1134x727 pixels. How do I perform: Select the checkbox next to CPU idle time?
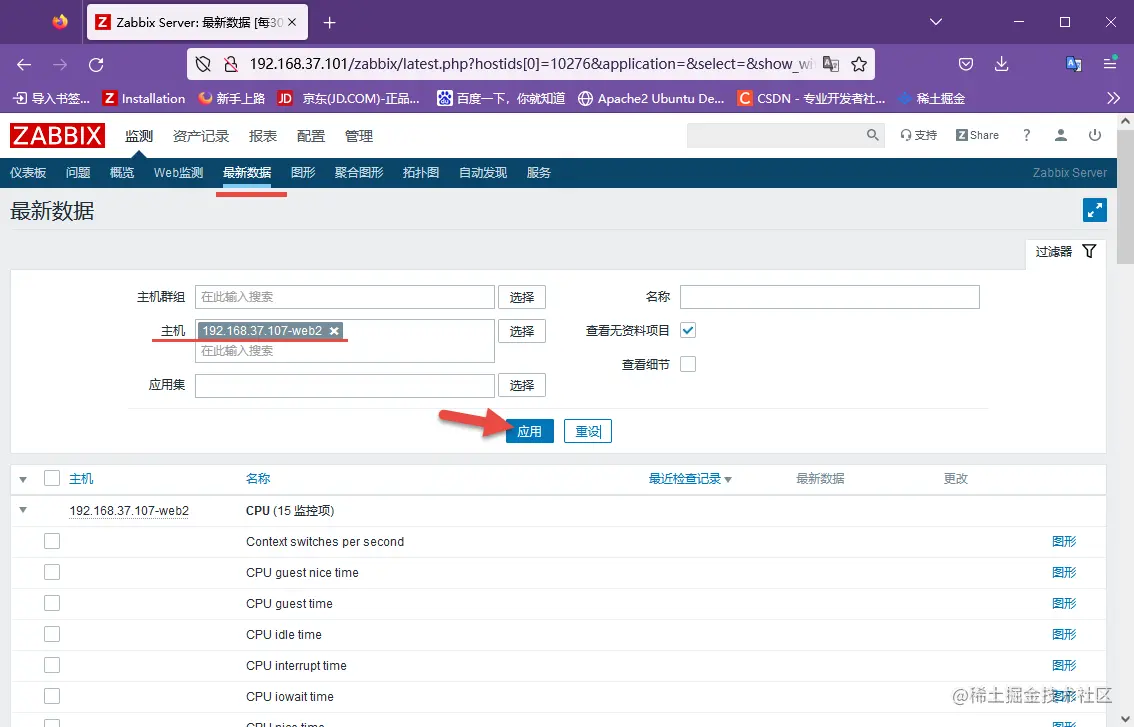tap(51, 634)
